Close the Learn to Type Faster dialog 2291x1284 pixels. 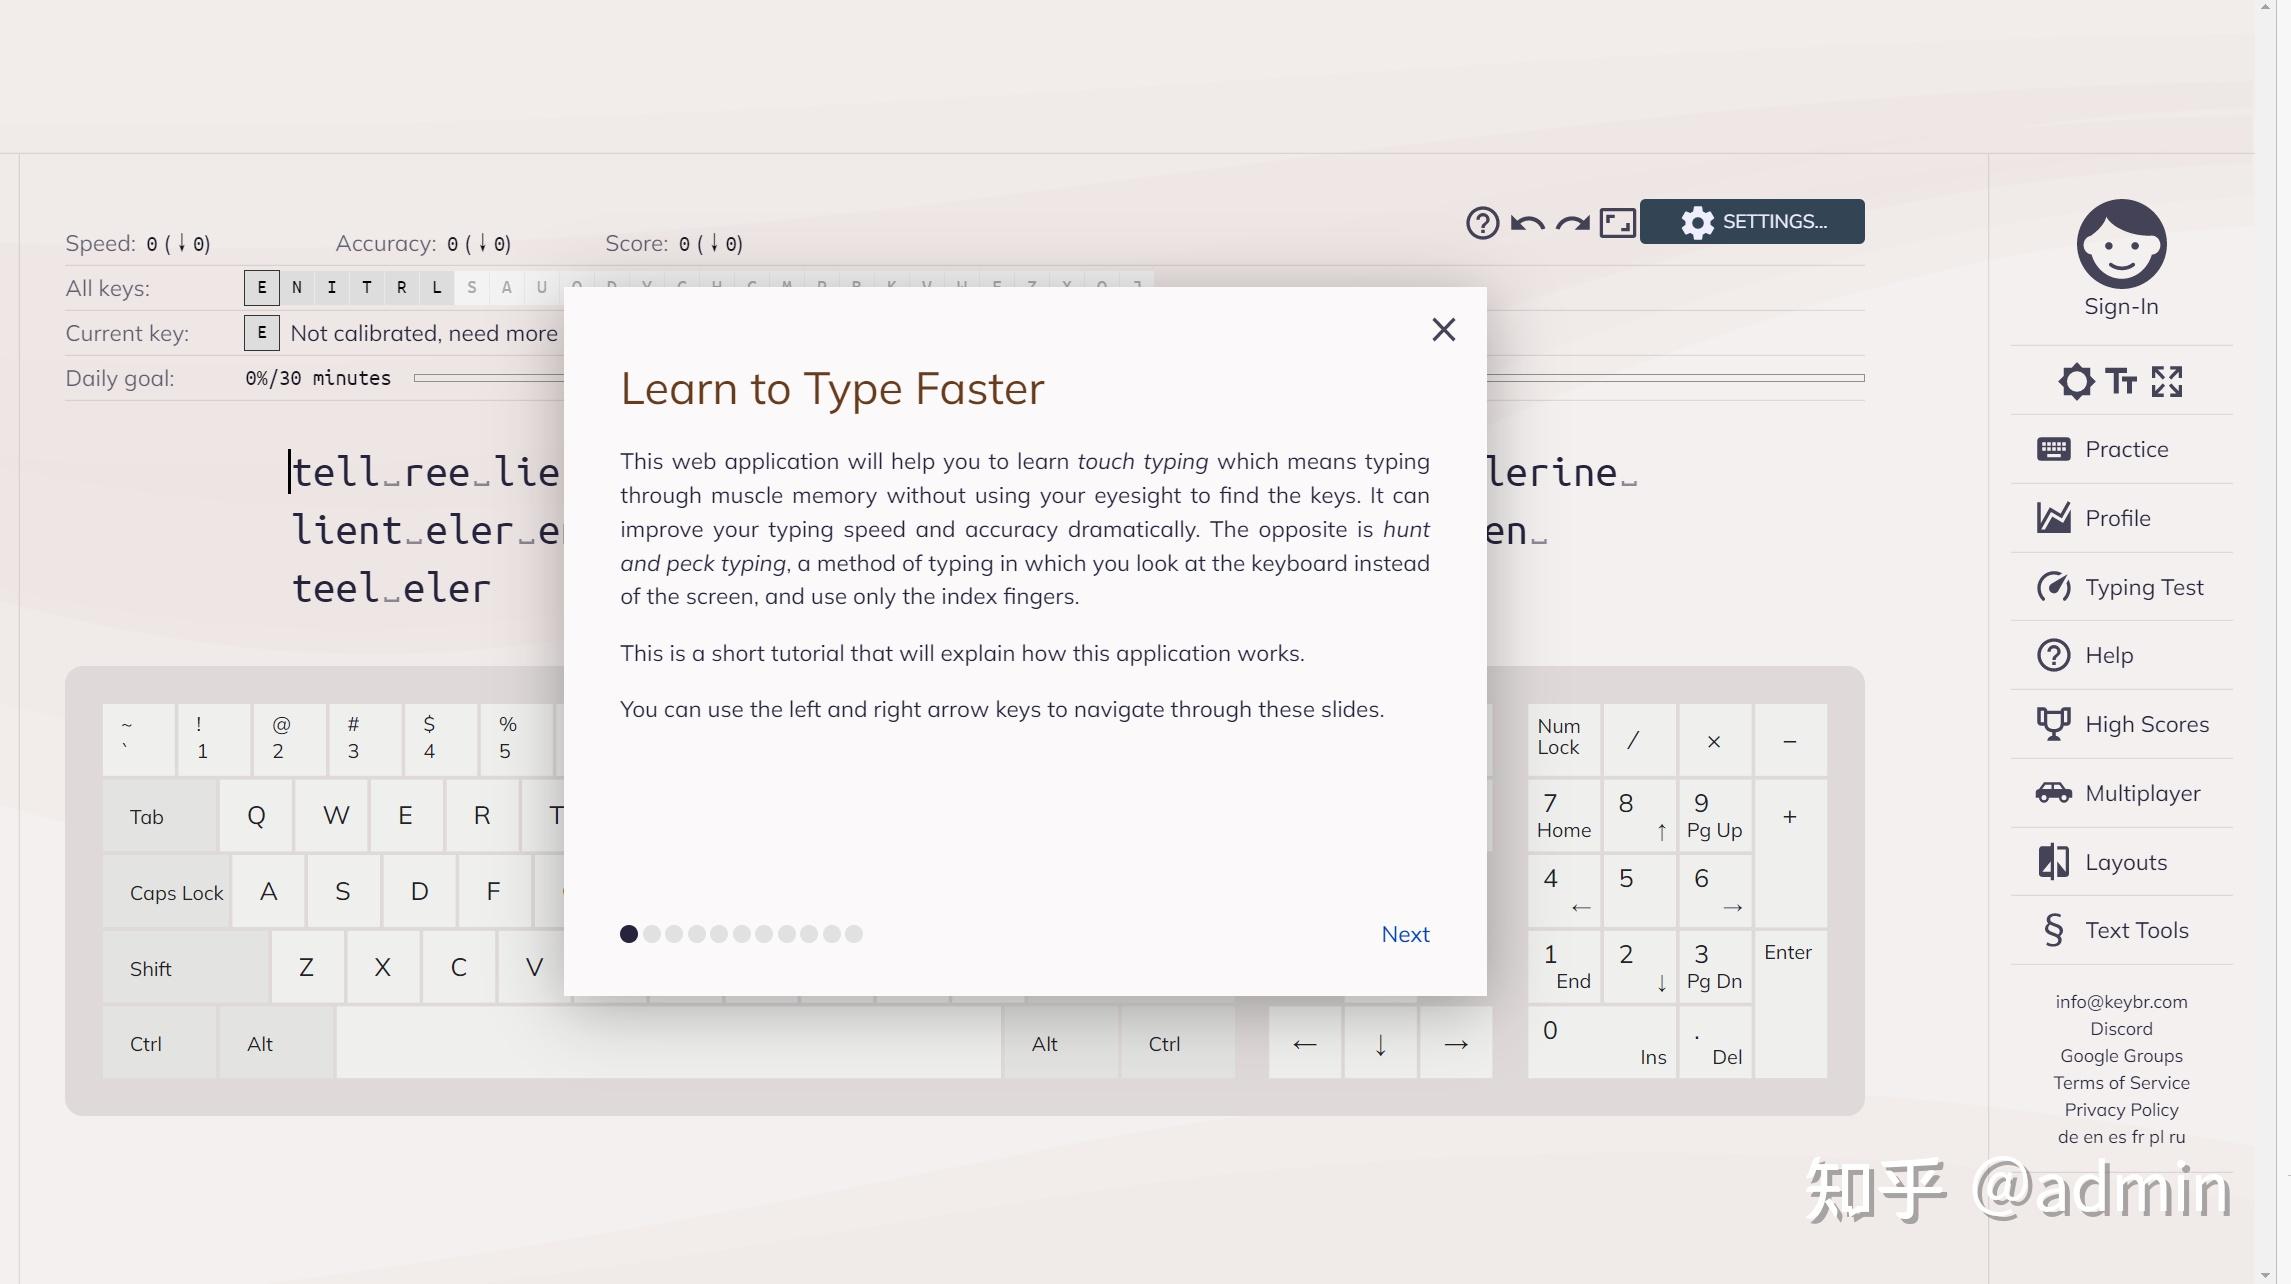(x=1443, y=330)
